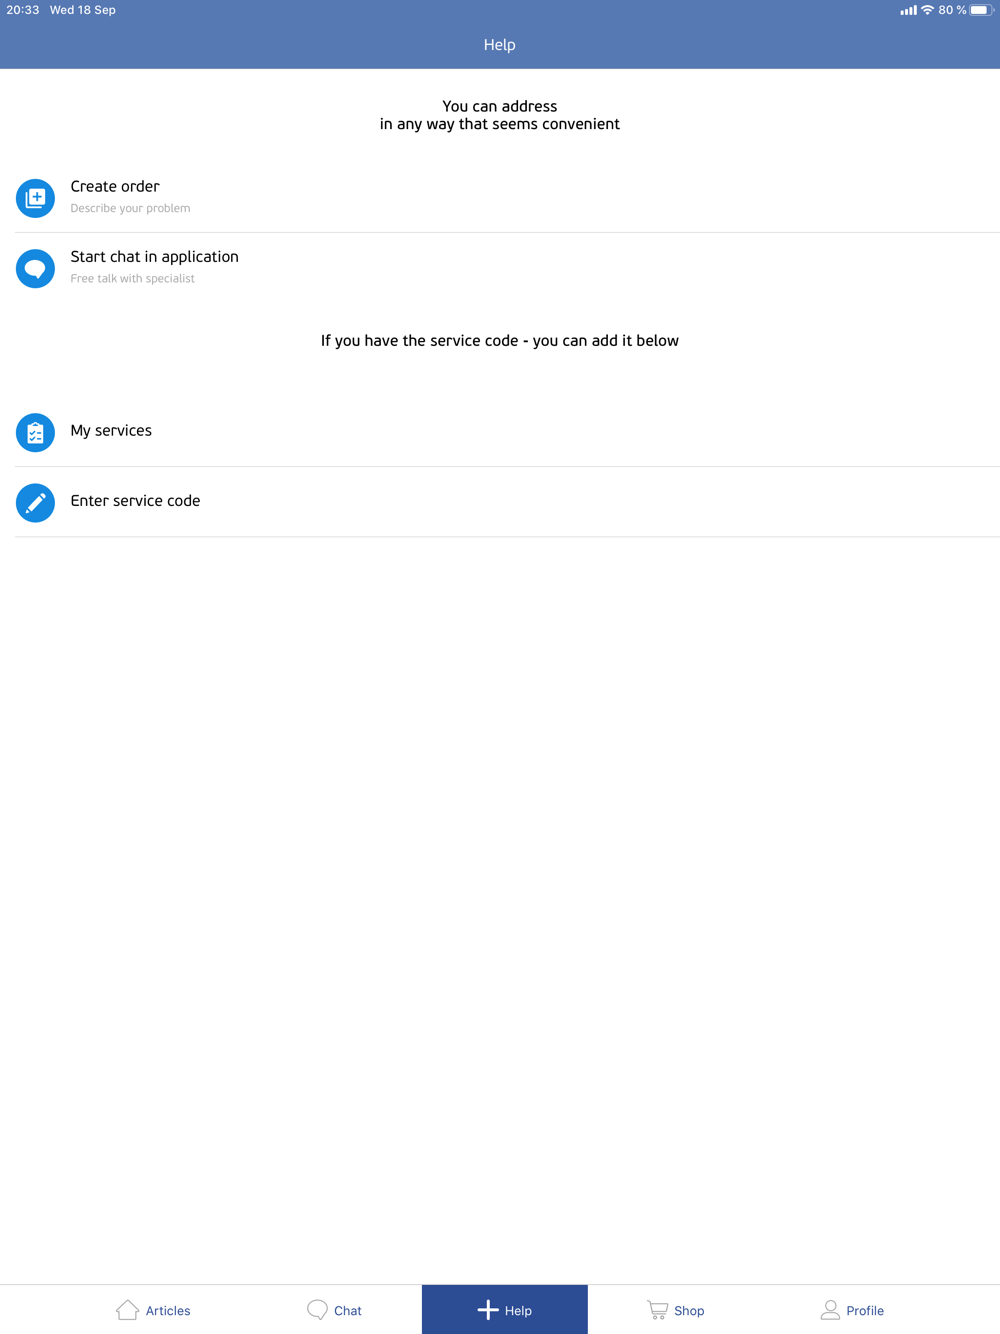This screenshot has width=1000, height=1334.
Task: Tap the pencil icon for service code
Action: point(35,502)
